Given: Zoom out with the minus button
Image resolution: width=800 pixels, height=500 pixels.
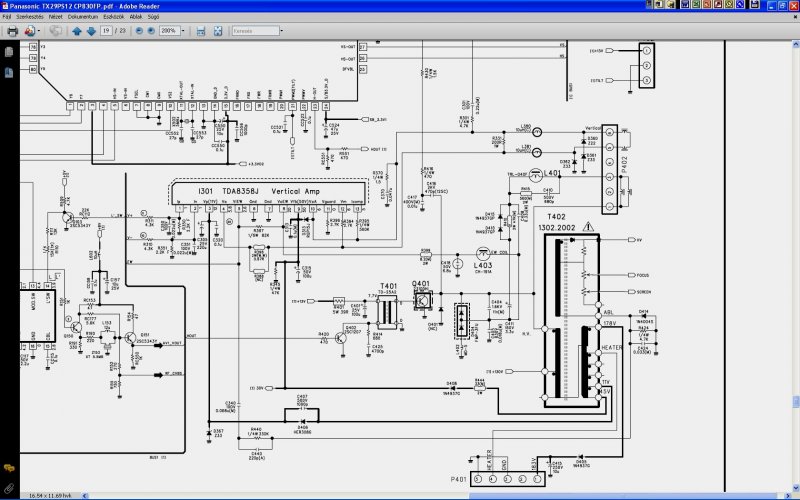Looking at the screenshot, I should tap(139, 31).
